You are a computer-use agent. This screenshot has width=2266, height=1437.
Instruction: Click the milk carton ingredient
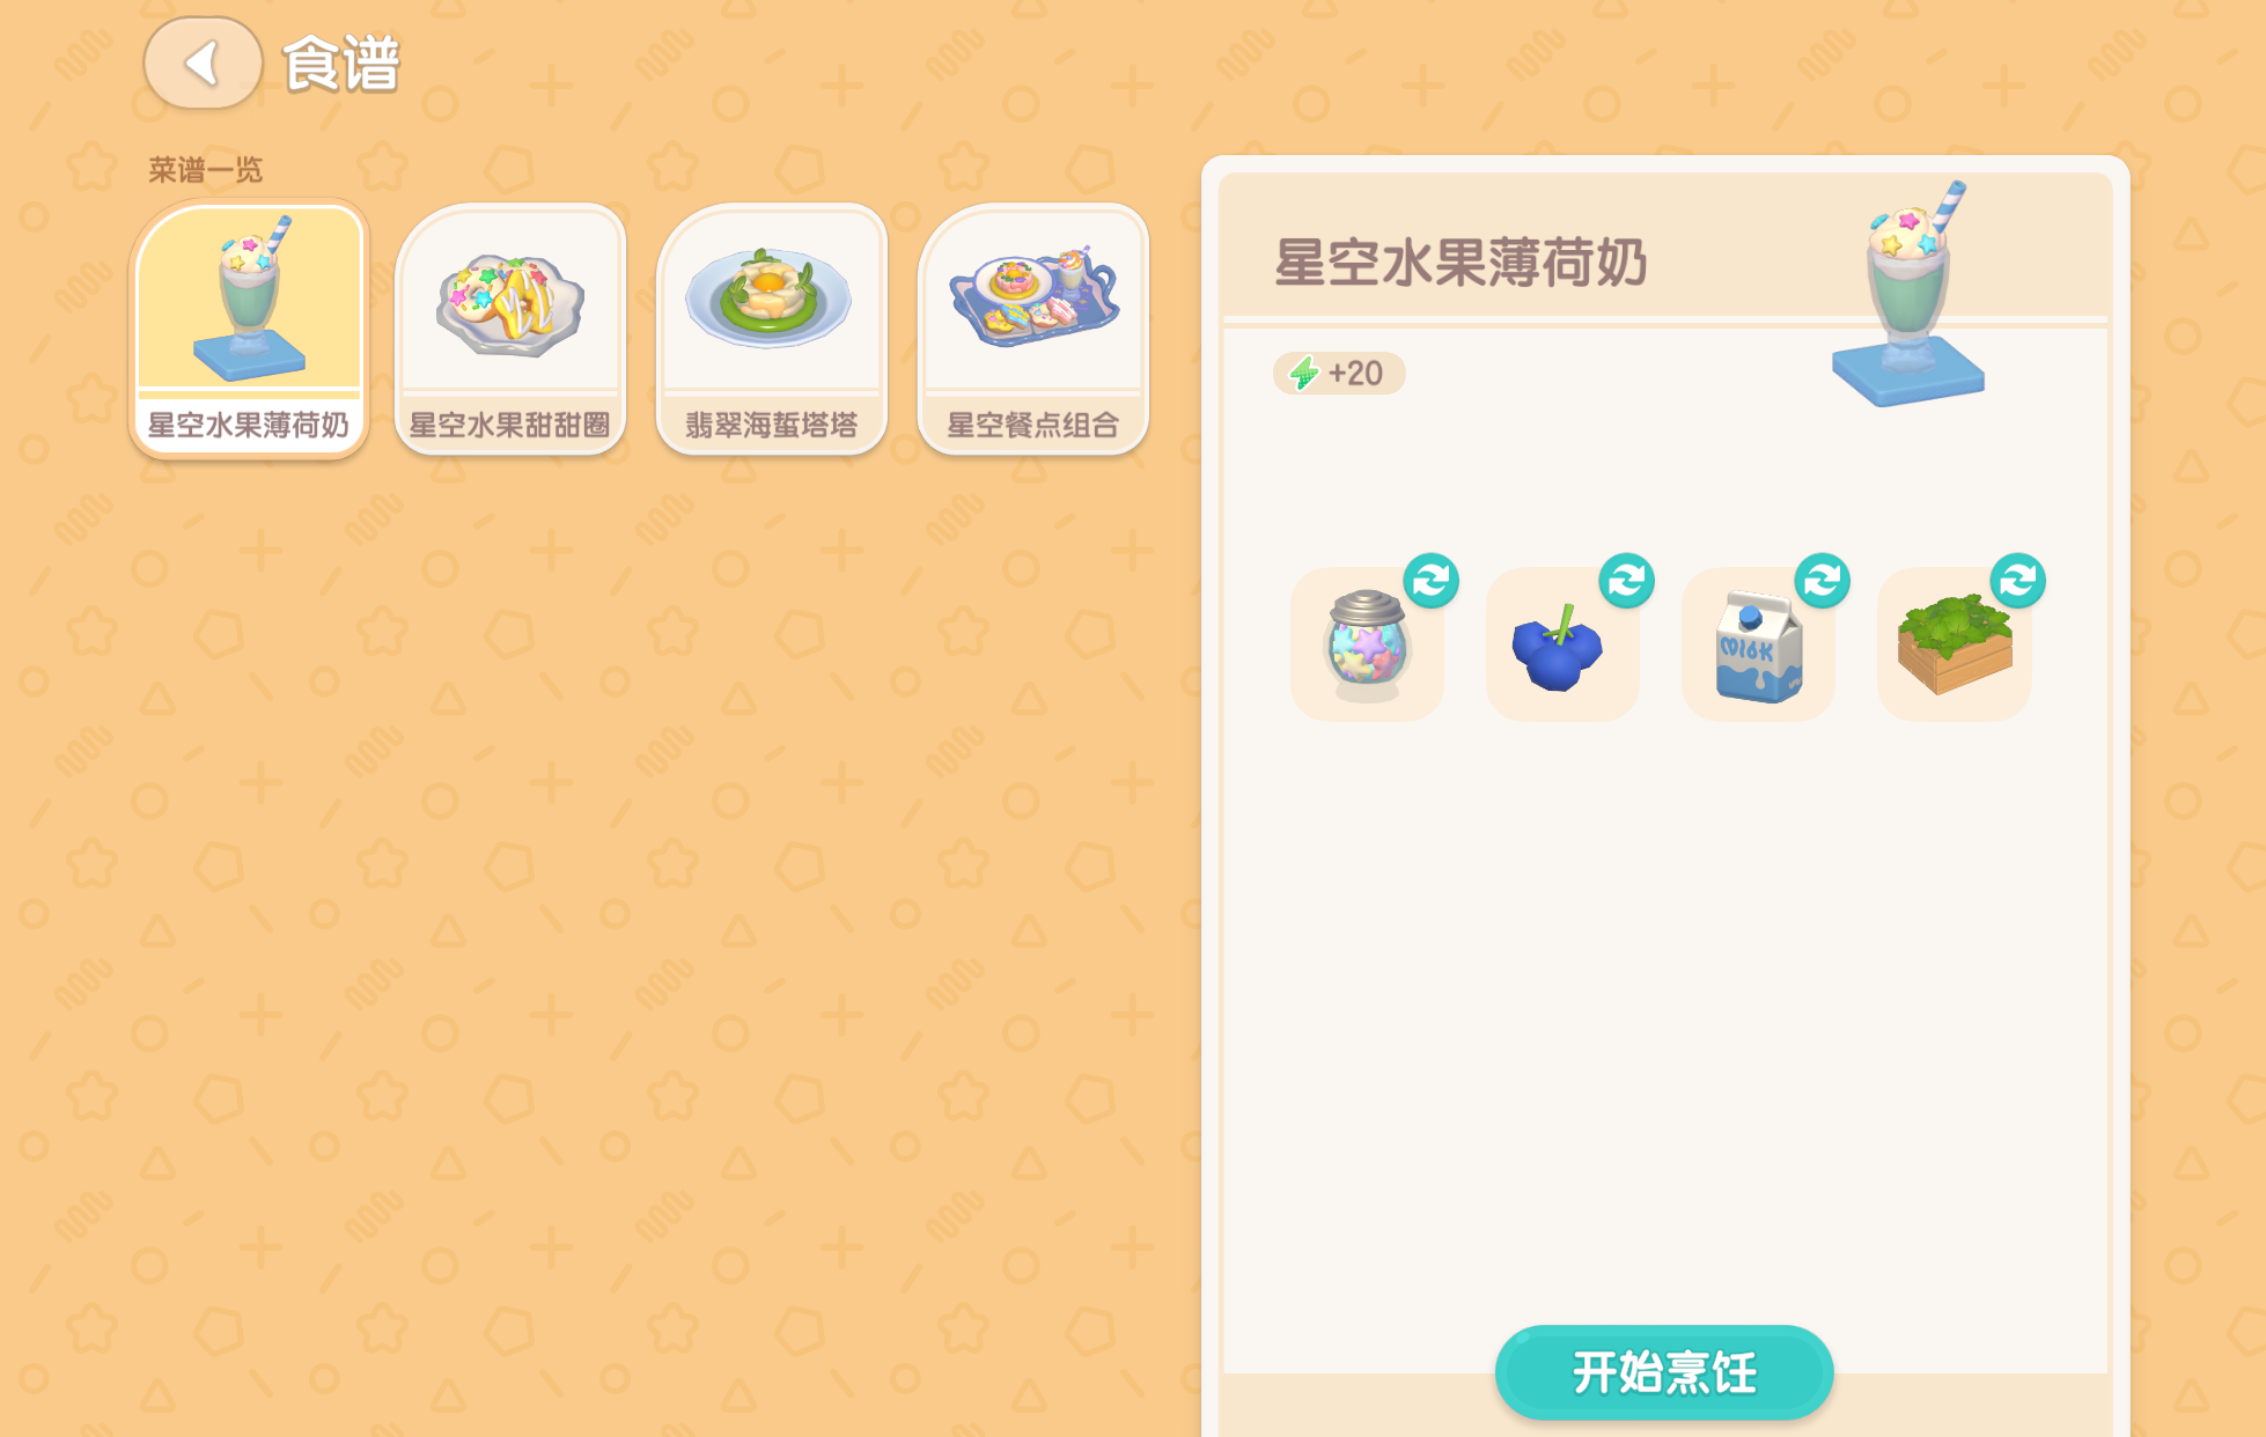[1758, 645]
